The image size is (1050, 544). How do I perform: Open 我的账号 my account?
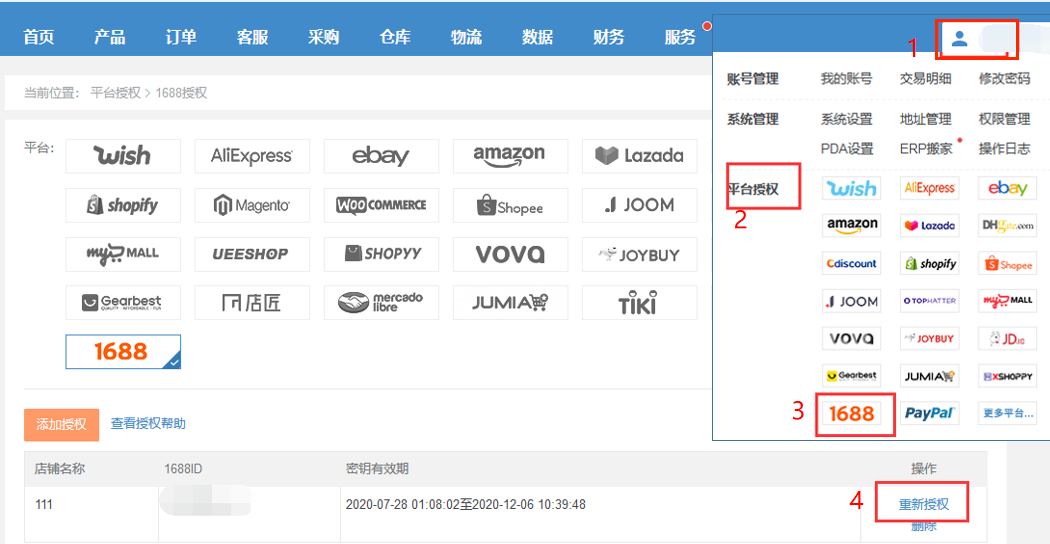pos(846,79)
